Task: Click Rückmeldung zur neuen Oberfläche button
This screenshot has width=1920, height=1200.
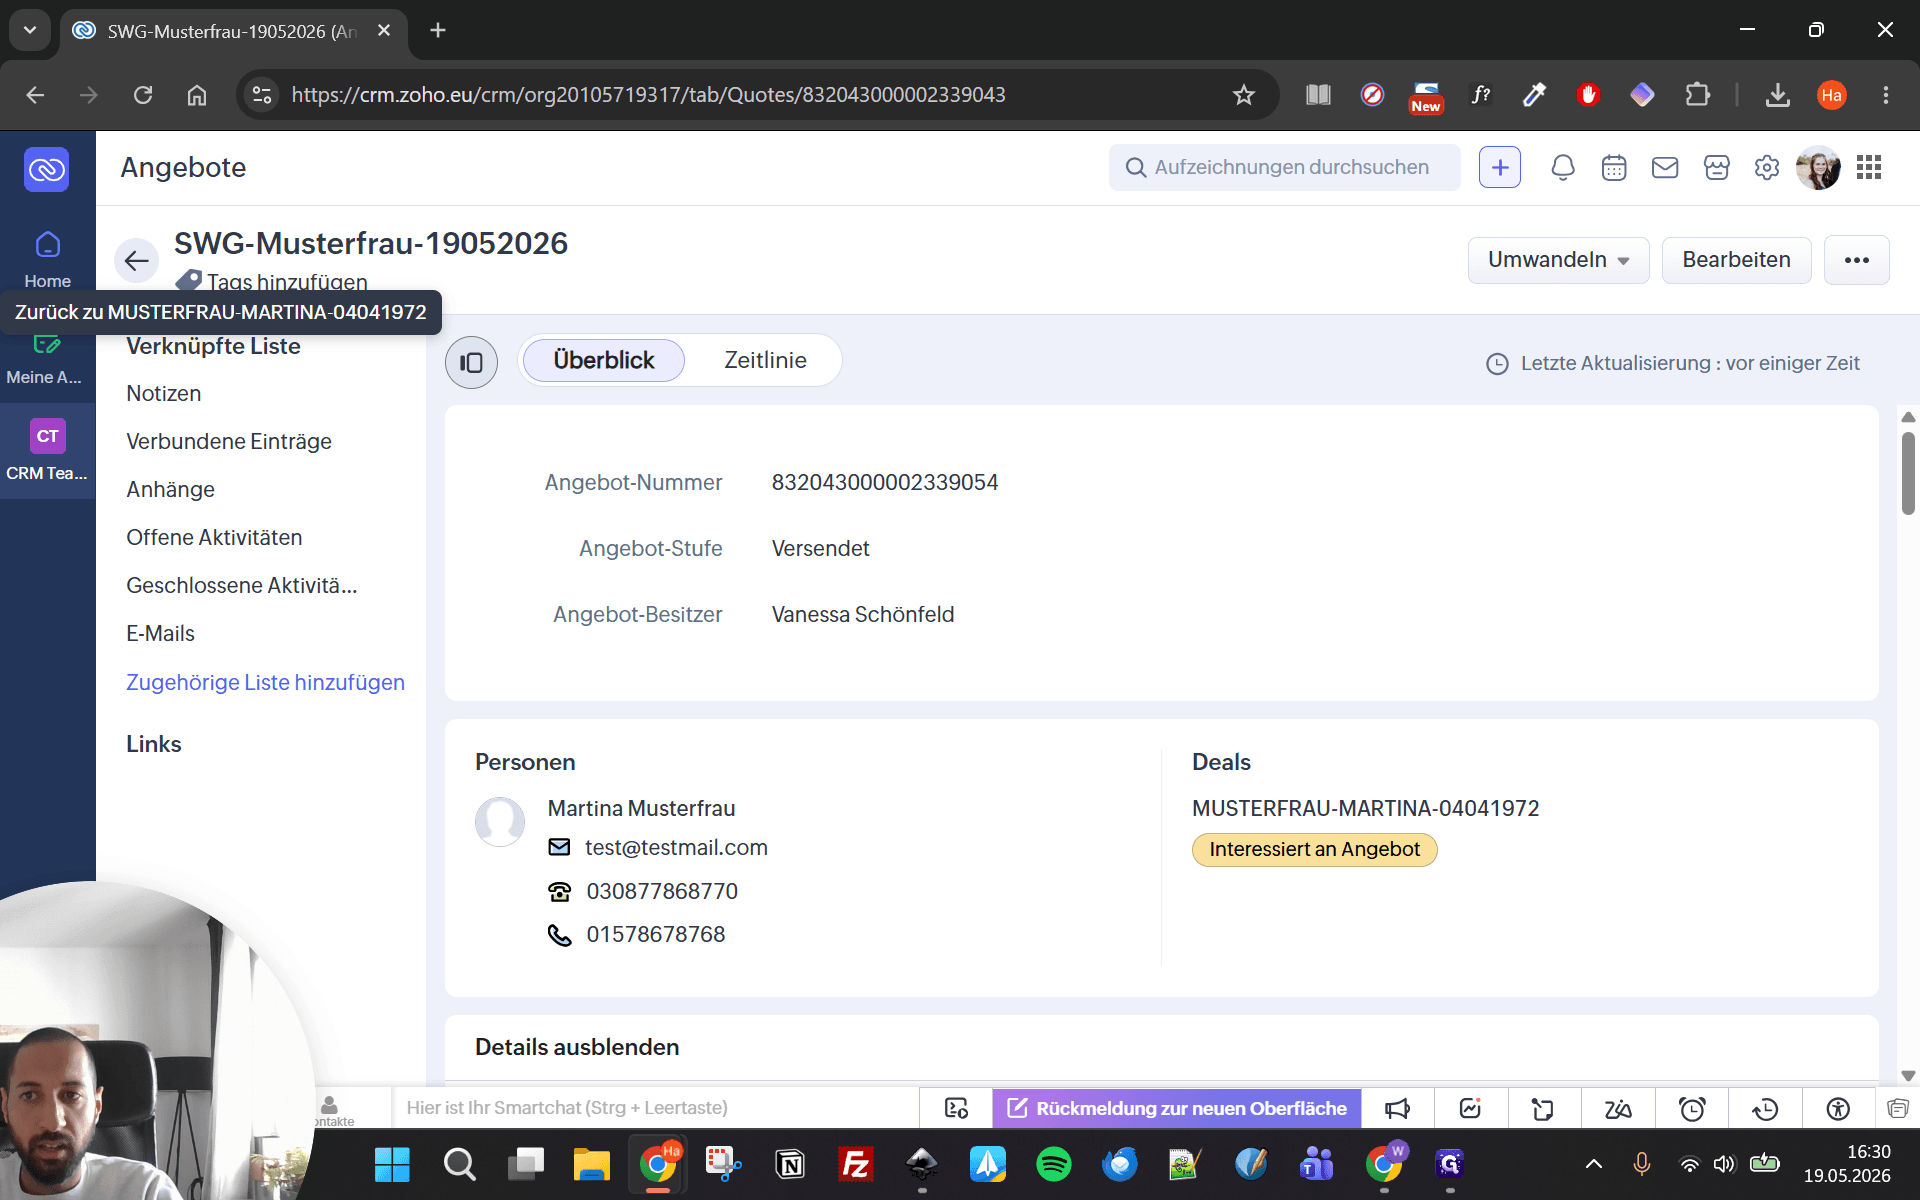Action: 1177,1108
